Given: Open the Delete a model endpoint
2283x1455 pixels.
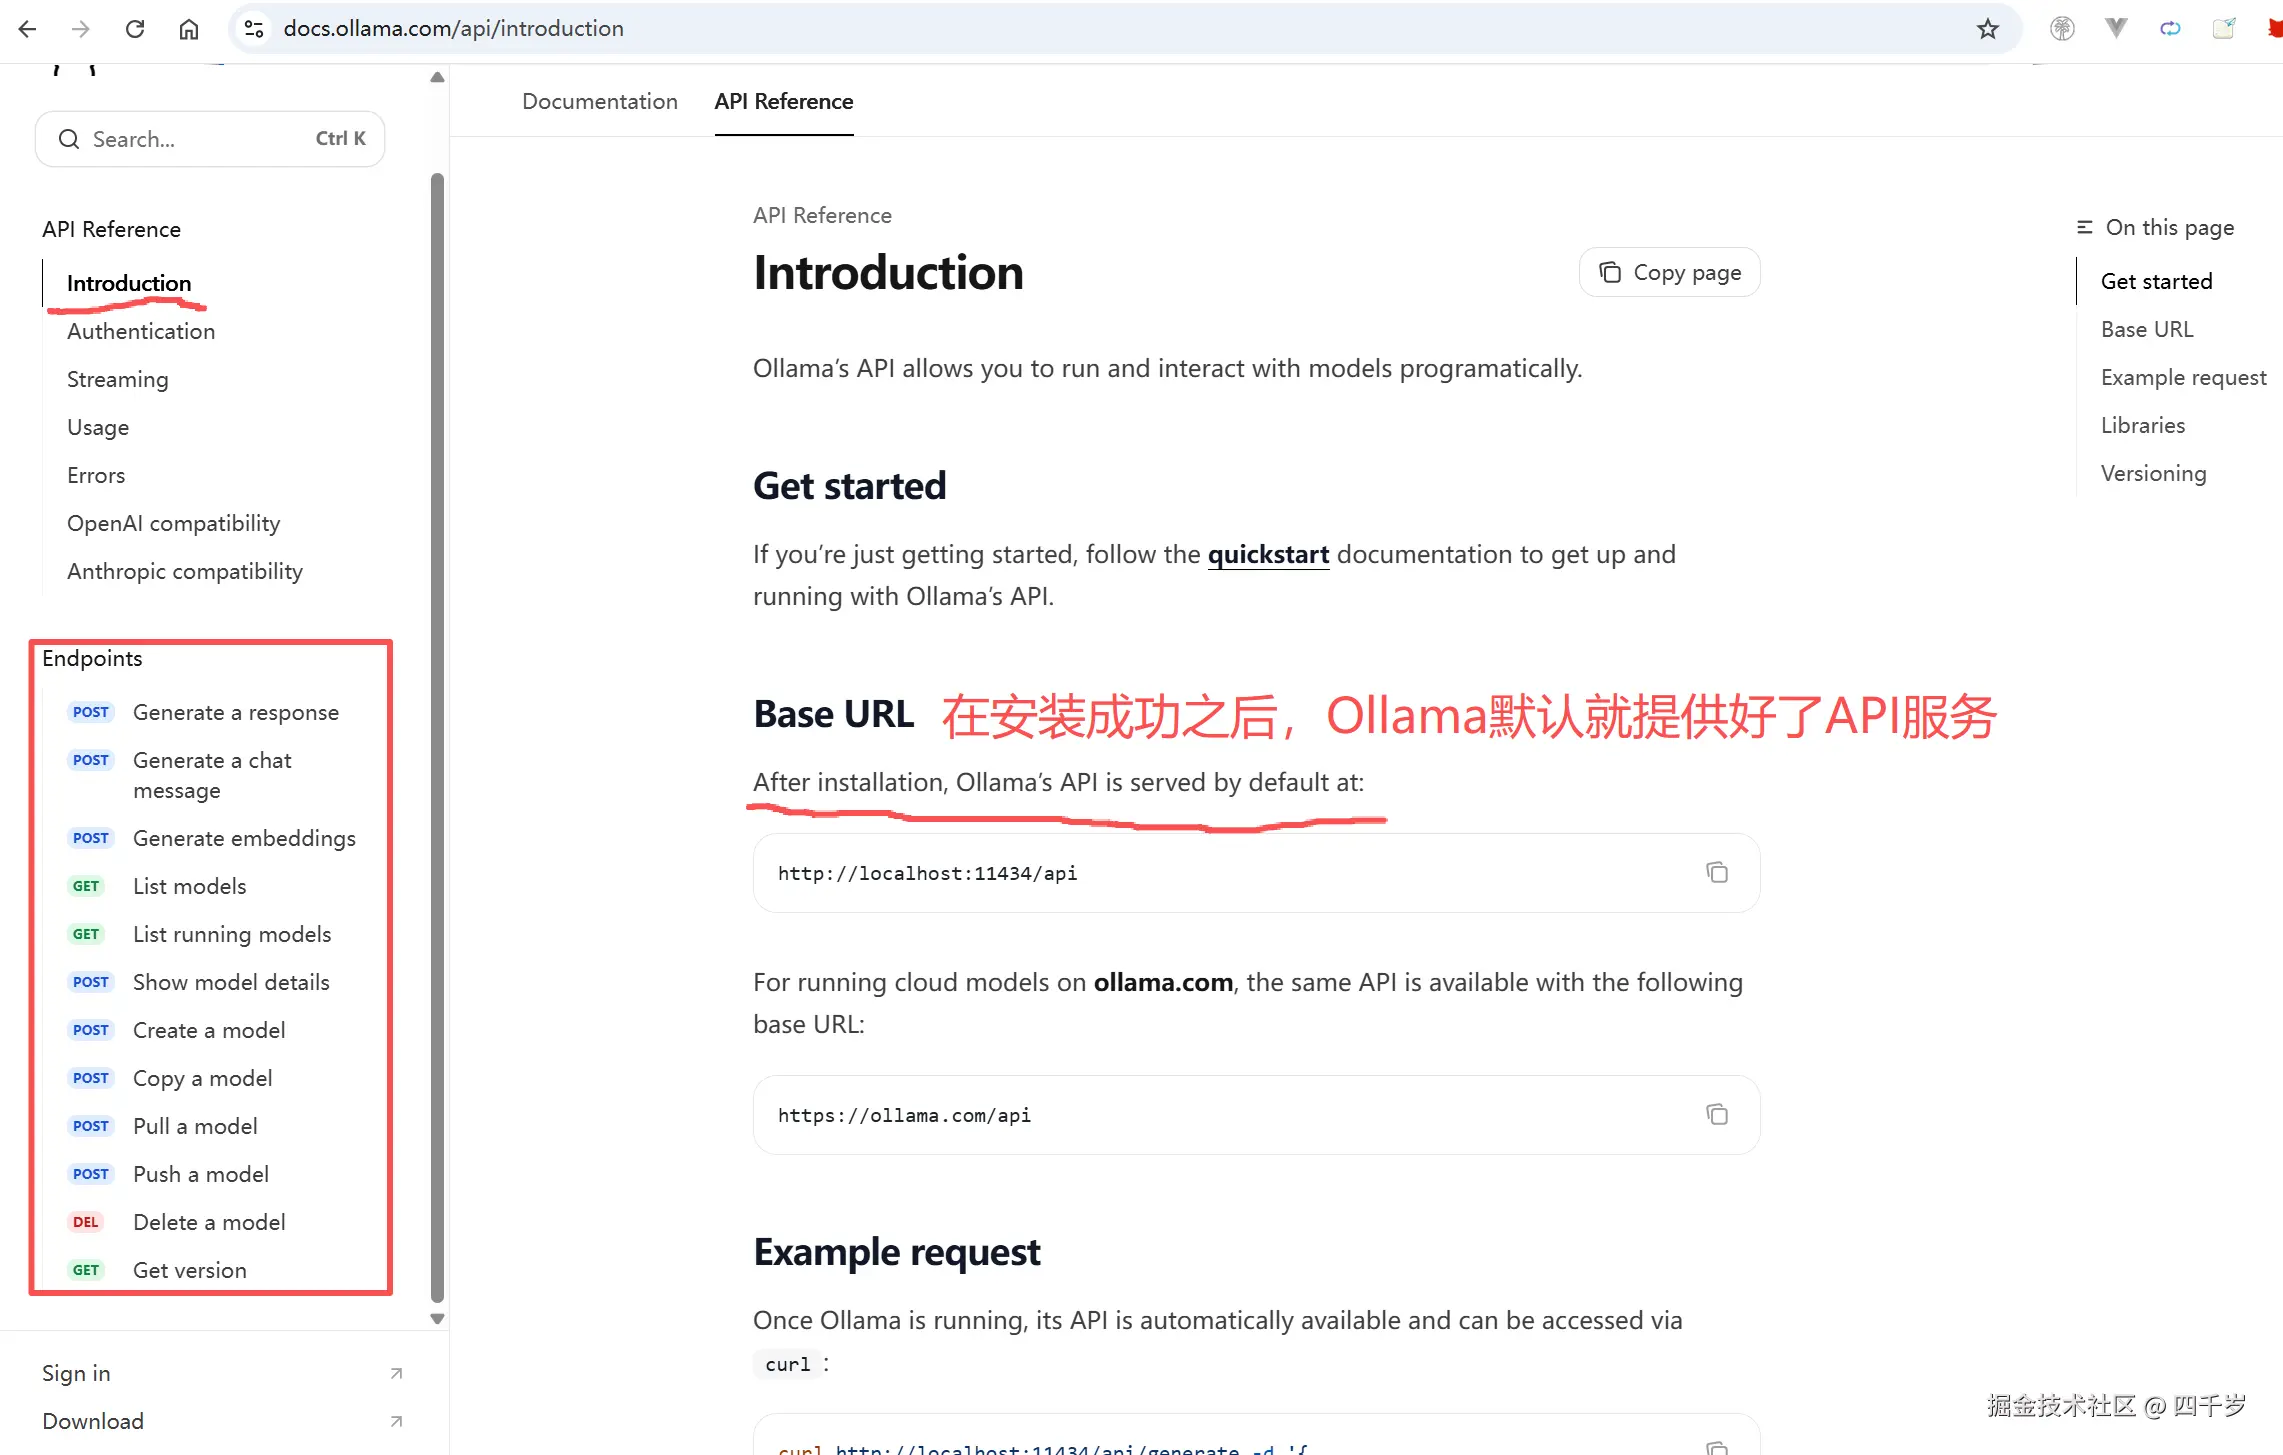Looking at the screenshot, I should tap(209, 1222).
